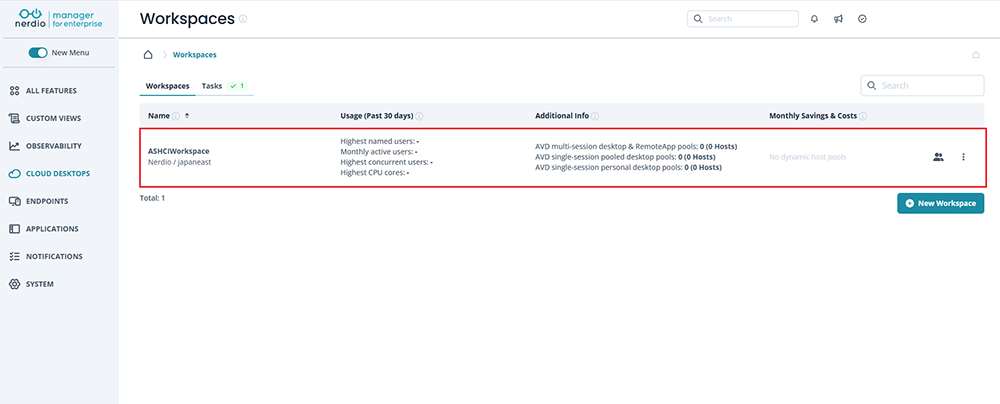Focus the top header Search field
1000x404 pixels.
pos(742,19)
